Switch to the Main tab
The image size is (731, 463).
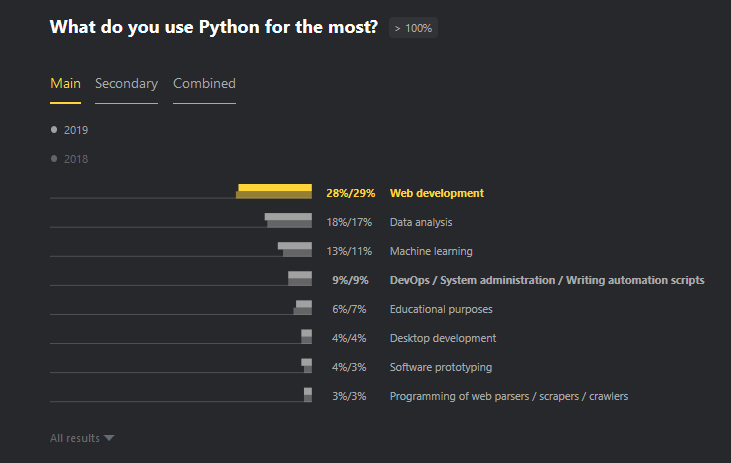[65, 84]
